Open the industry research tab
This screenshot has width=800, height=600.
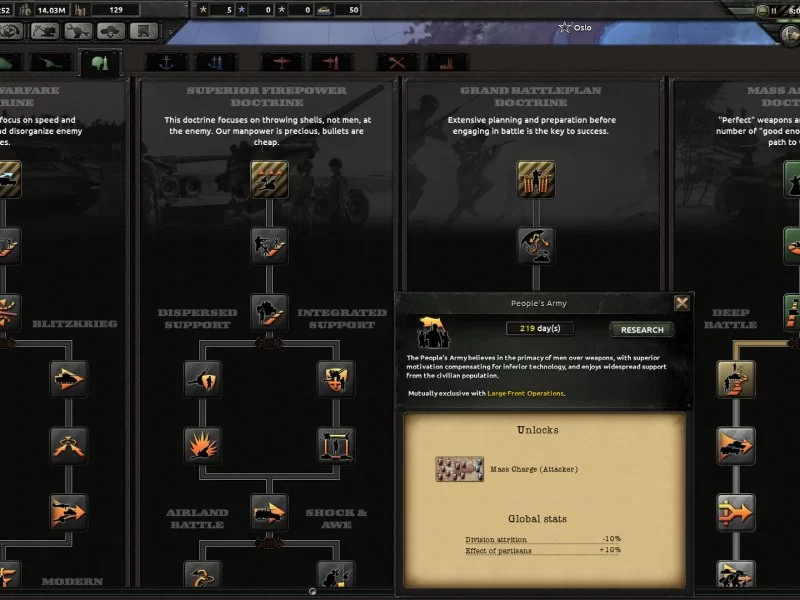tap(447, 63)
